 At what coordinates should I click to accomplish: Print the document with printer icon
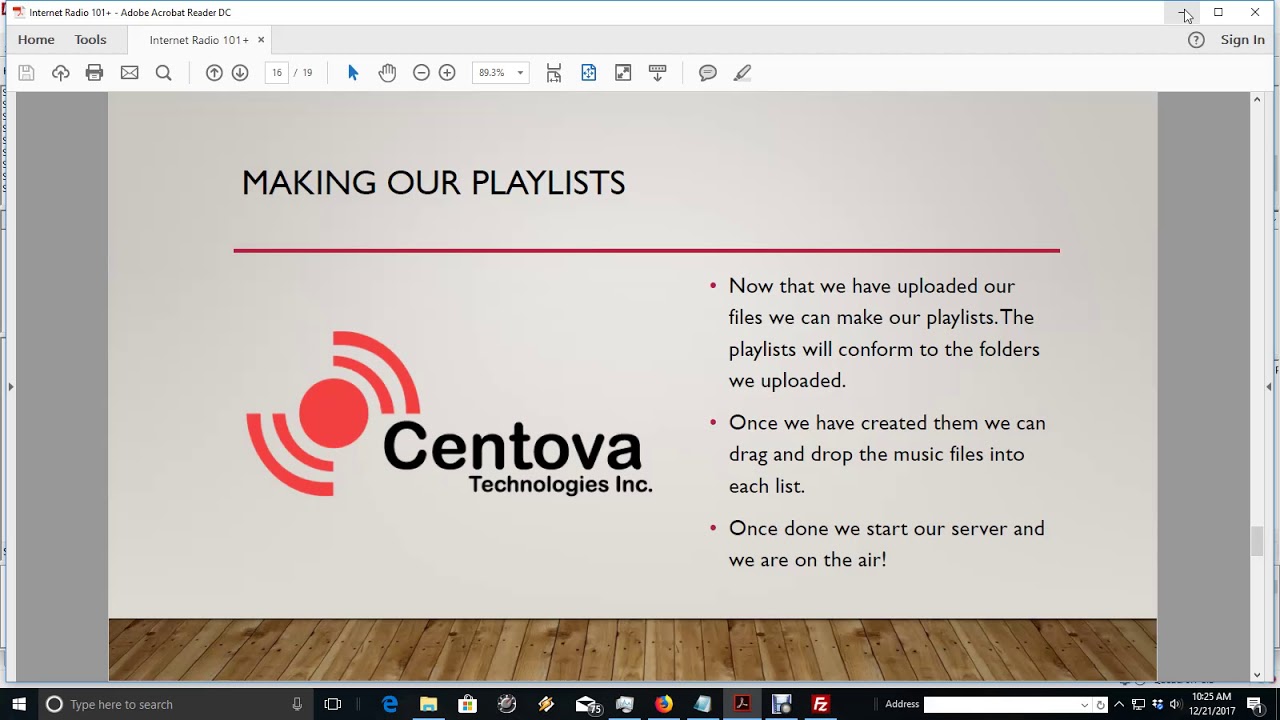95,73
